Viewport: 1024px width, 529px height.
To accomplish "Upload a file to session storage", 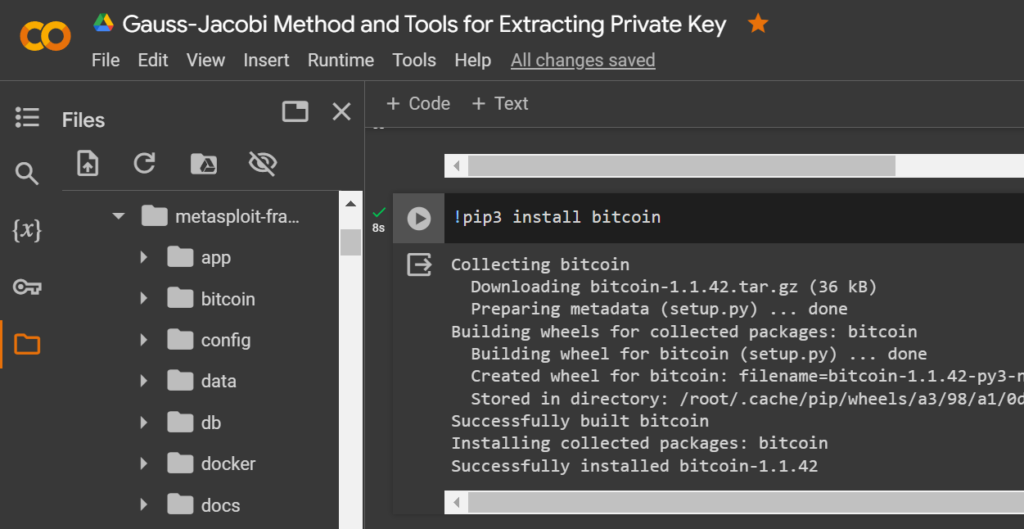I will [x=88, y=163].
